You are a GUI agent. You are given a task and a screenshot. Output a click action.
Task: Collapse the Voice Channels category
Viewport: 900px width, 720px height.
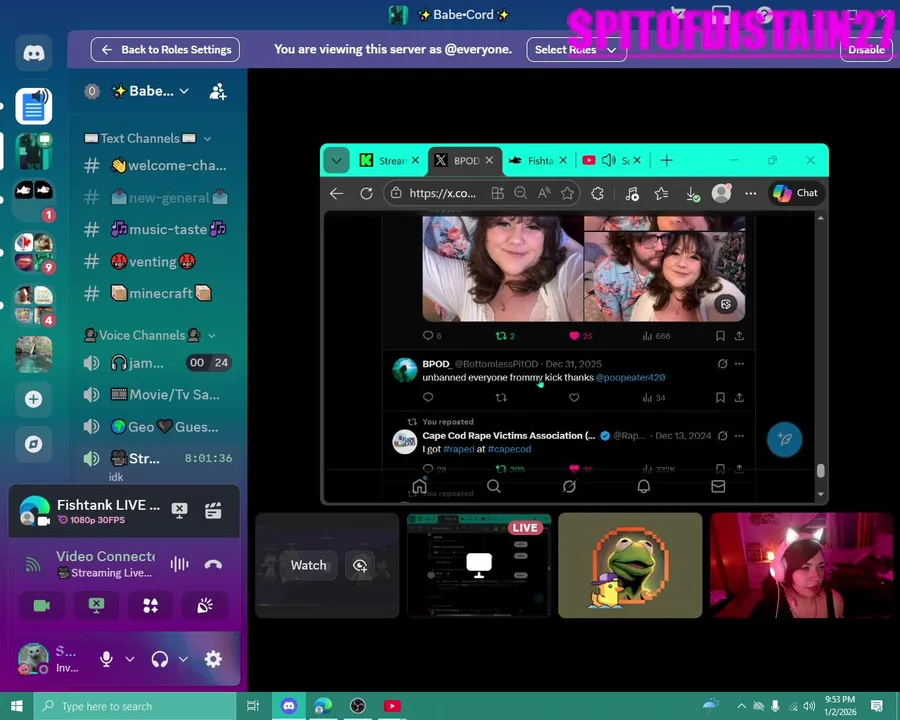(149, 335)
